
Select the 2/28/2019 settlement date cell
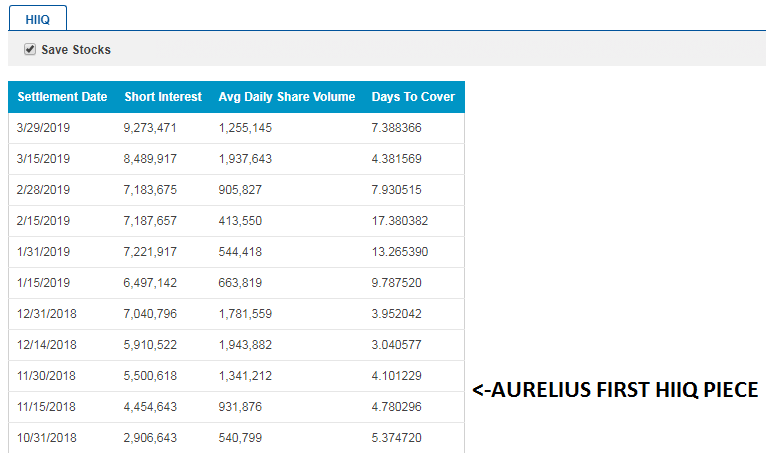[43, 190]
